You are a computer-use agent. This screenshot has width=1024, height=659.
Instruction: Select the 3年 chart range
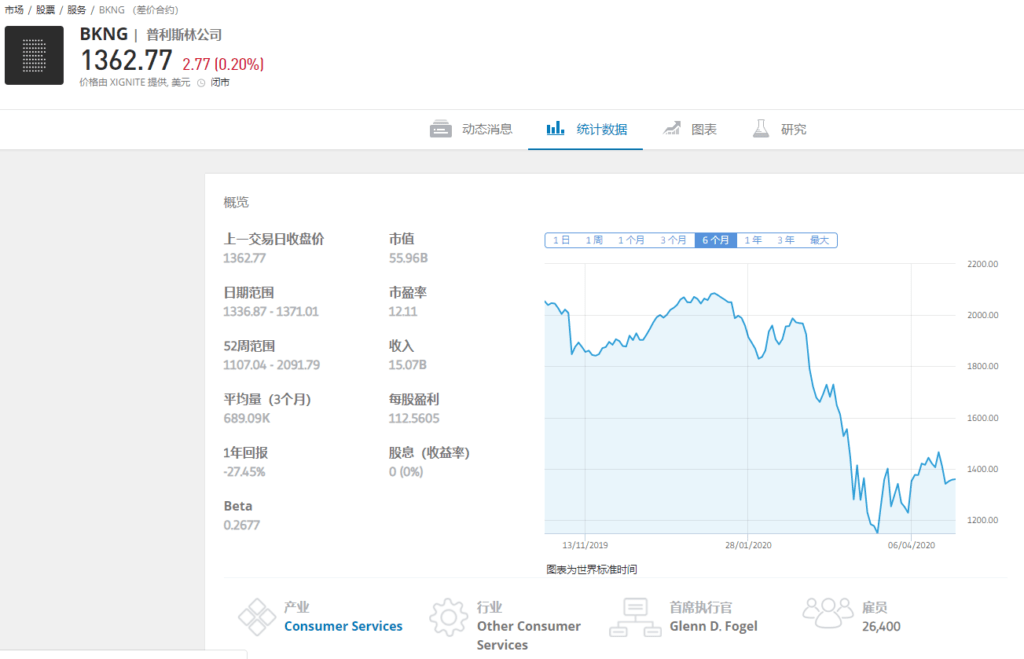[x=786, y=240]
